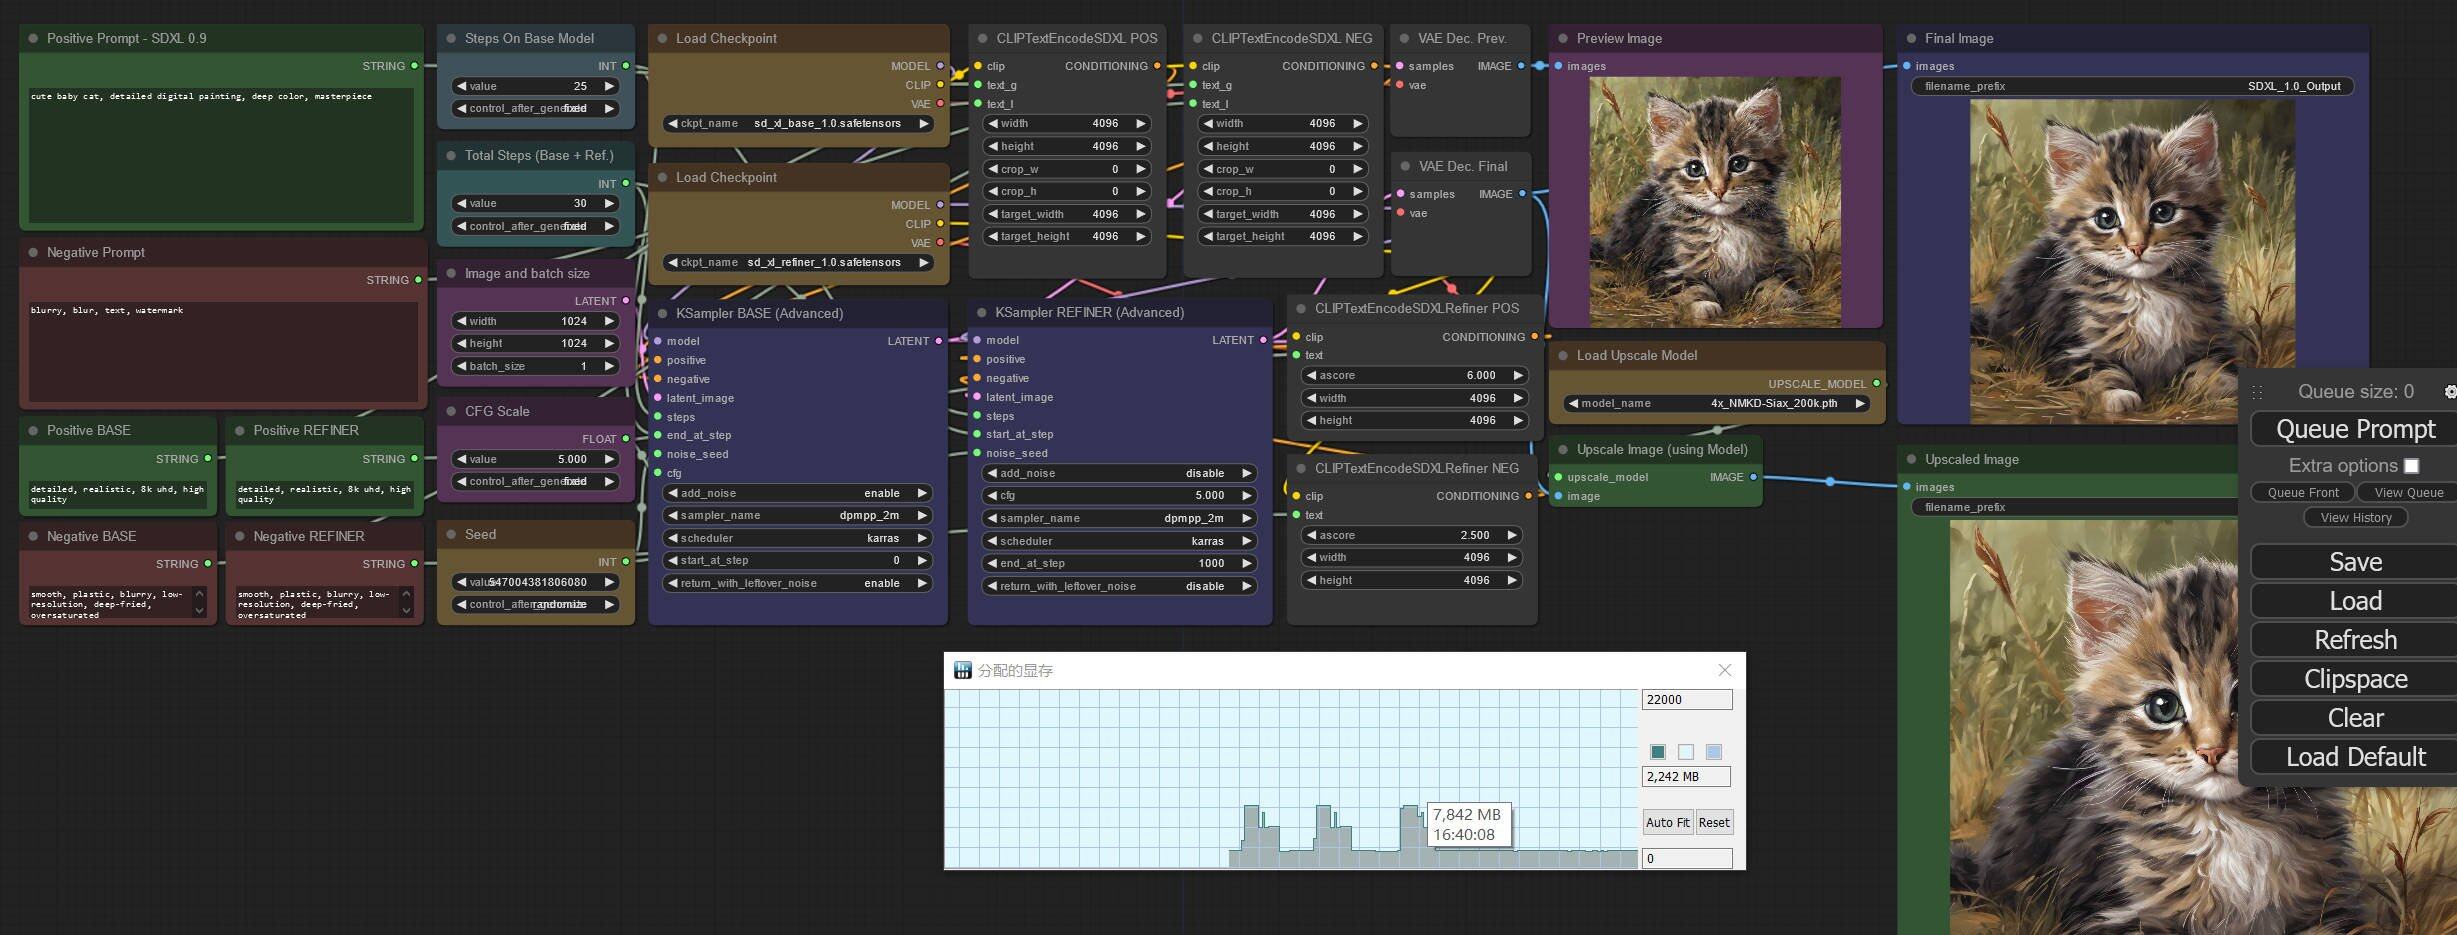The image size is (2457, 935).
Task: Click the kitten thumbnail in the Preview Image node
Action: coord(1714,201)
